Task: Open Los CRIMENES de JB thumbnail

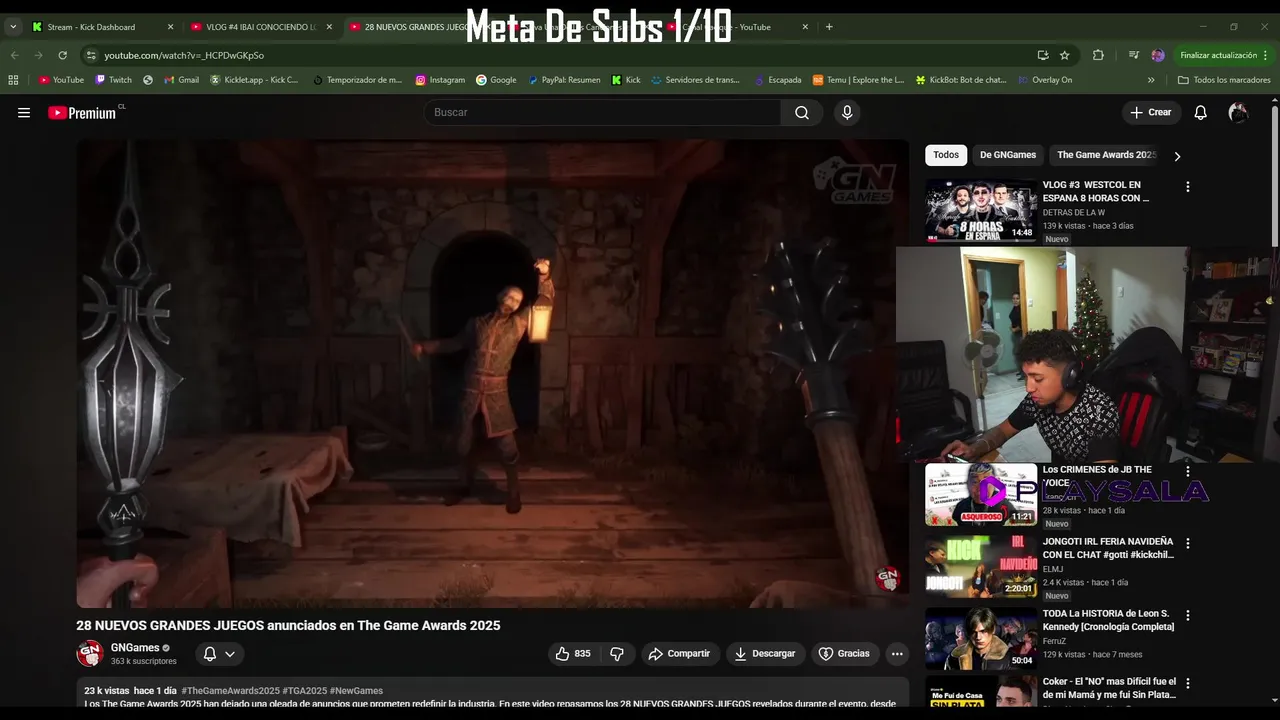Action: coord(981,495)
